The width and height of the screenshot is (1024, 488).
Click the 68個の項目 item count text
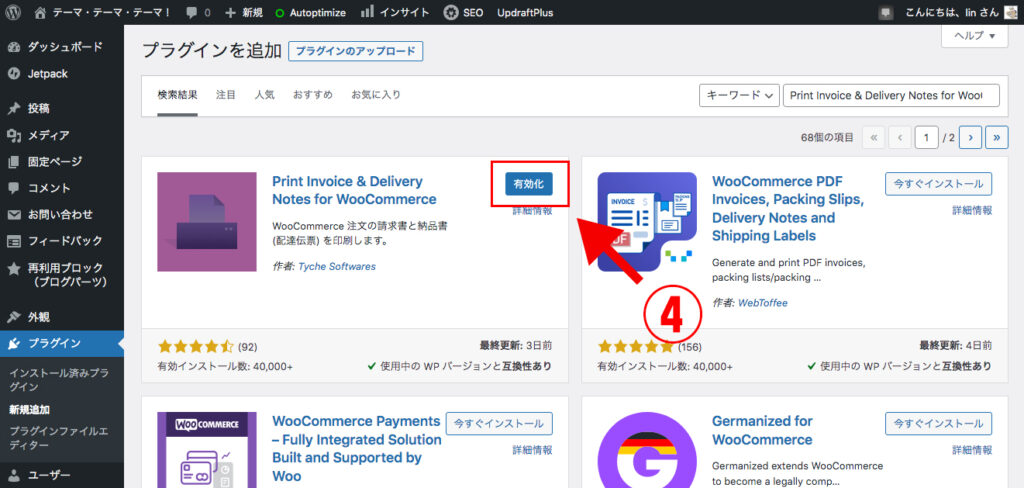pyautogui.click(x=827, y=137)
